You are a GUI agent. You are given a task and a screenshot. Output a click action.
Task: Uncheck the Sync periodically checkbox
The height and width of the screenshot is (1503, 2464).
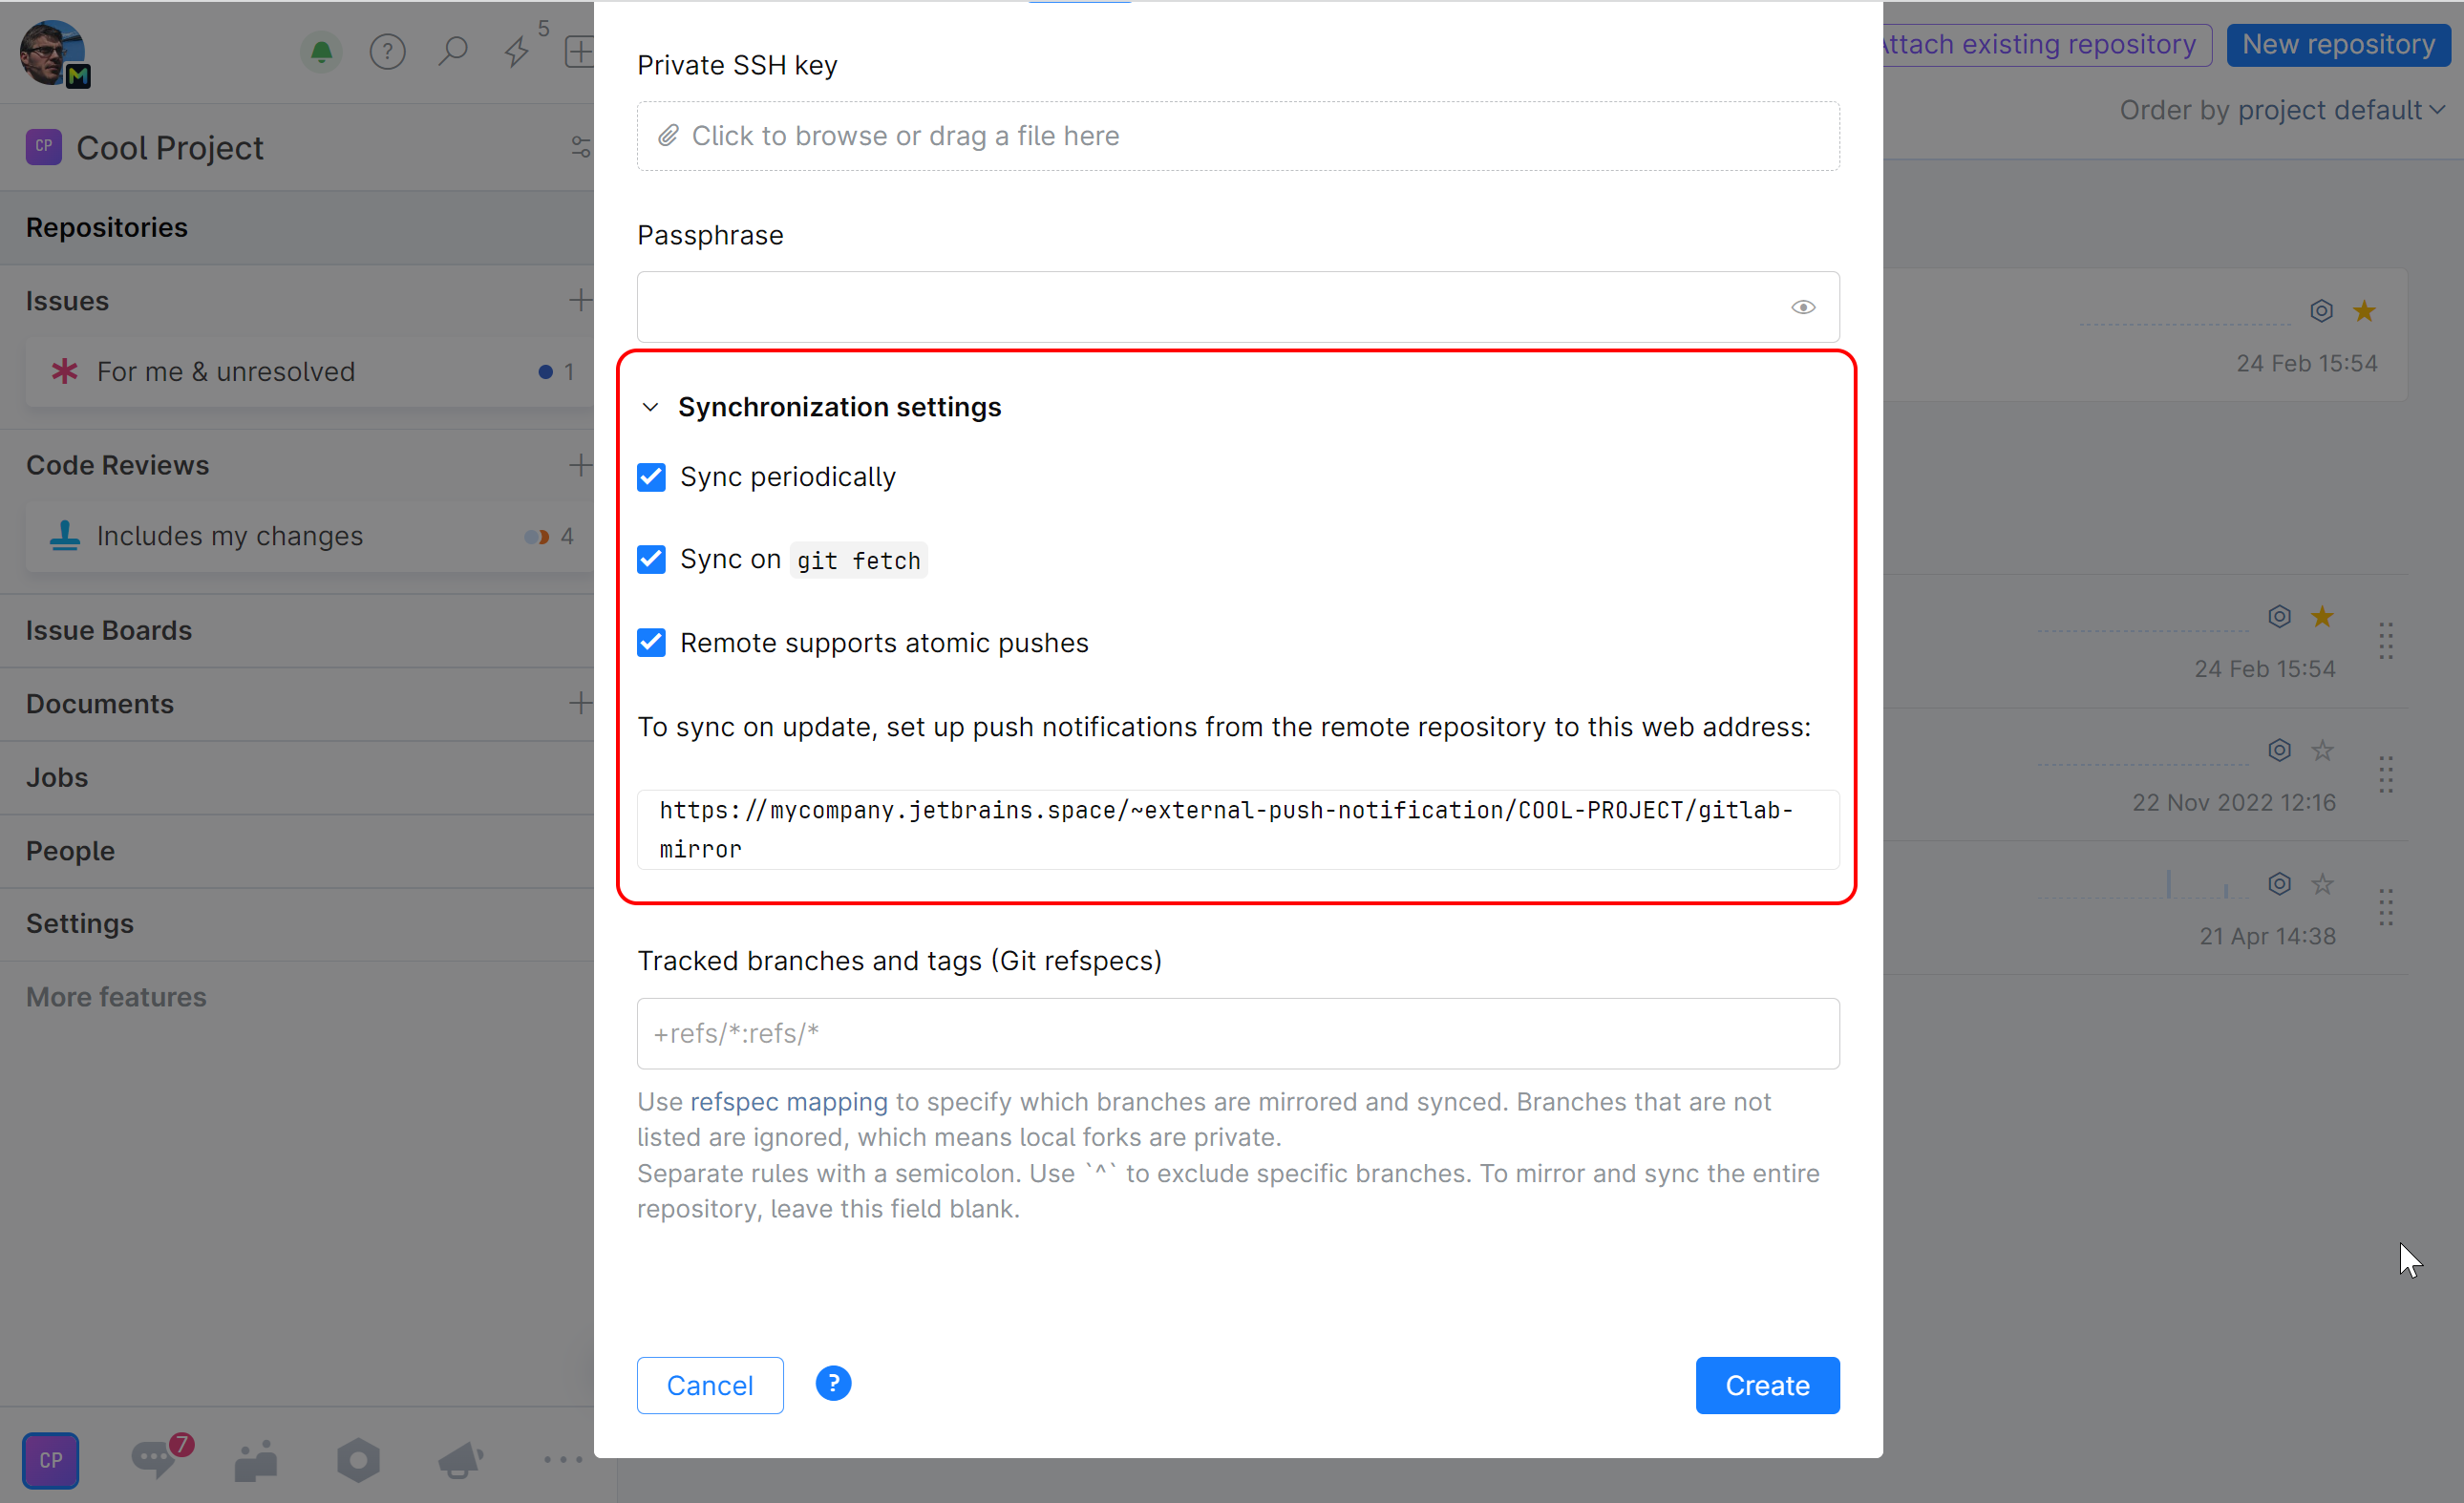(x=651, y=477)
